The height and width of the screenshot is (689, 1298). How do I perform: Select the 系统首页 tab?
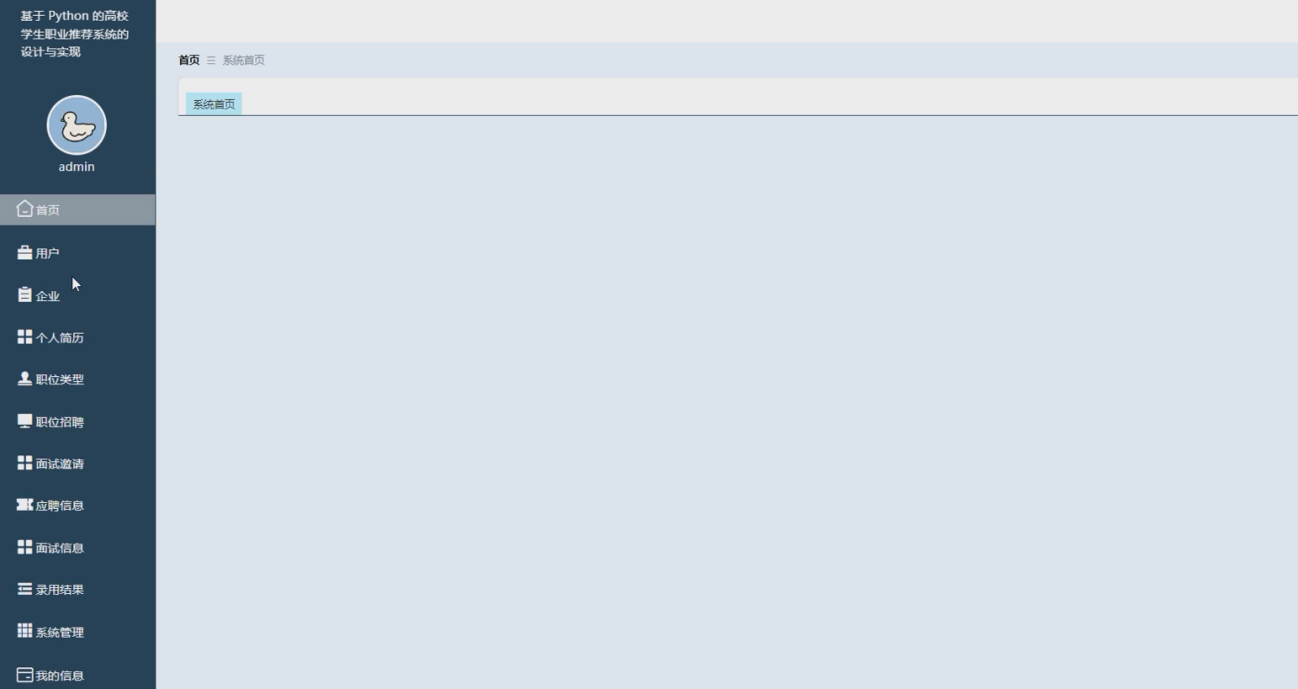click(214, 104)
